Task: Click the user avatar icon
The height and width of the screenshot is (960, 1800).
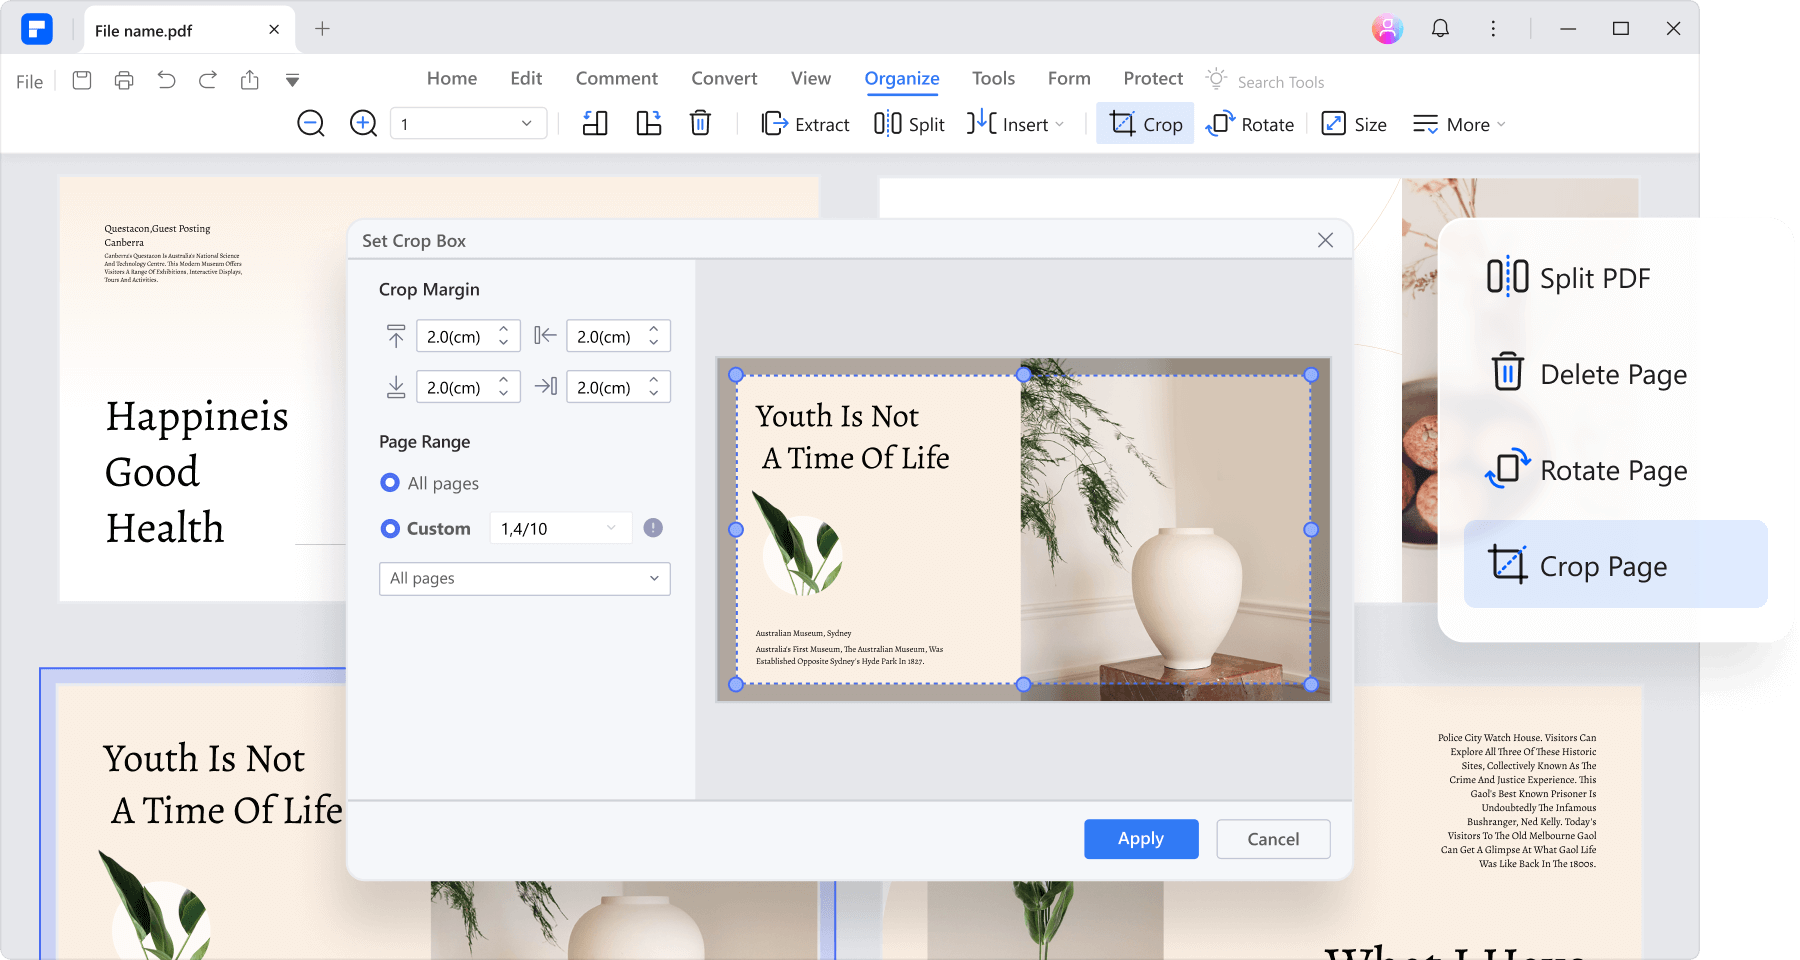Action: pyautogui.click(x=1387, y=29)
